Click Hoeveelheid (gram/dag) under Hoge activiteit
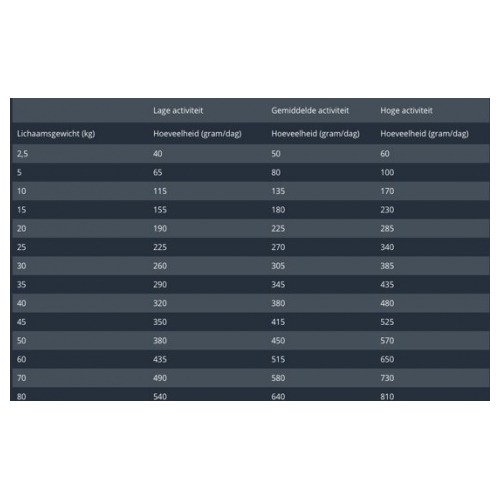 click(x=424, y=134)
